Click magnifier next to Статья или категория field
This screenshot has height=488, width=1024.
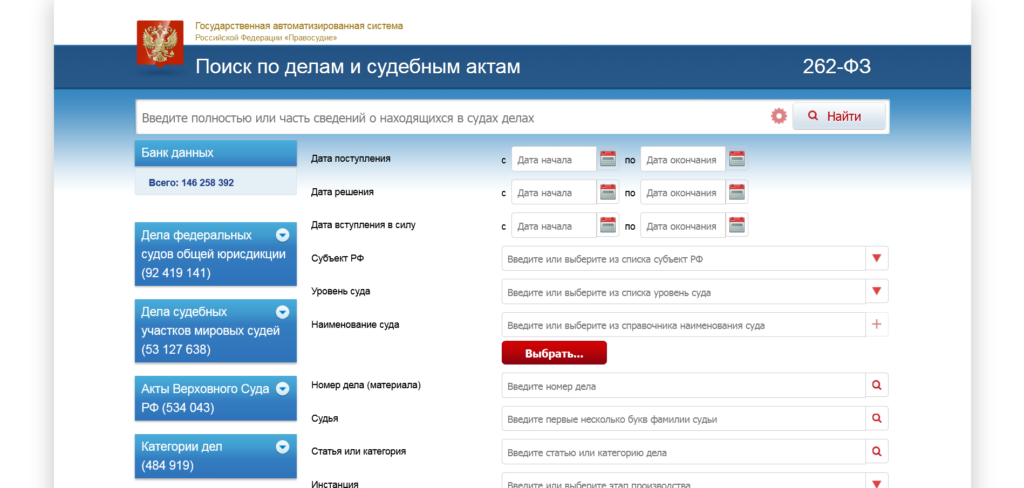877,452
